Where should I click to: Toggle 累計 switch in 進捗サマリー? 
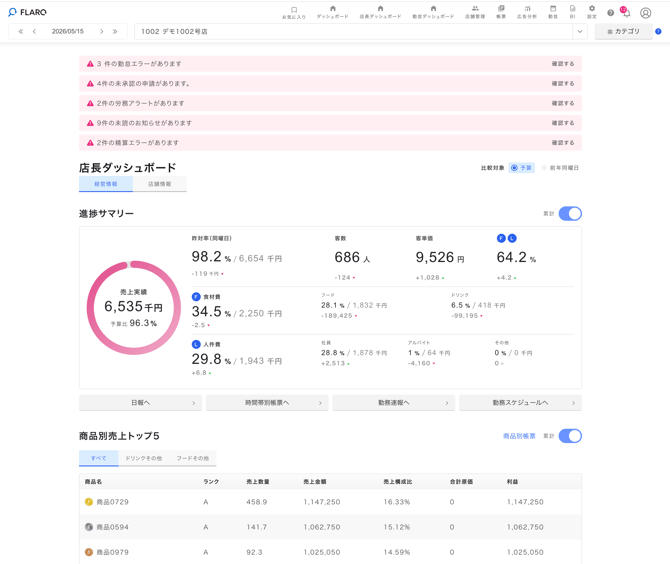pos(570,213)
